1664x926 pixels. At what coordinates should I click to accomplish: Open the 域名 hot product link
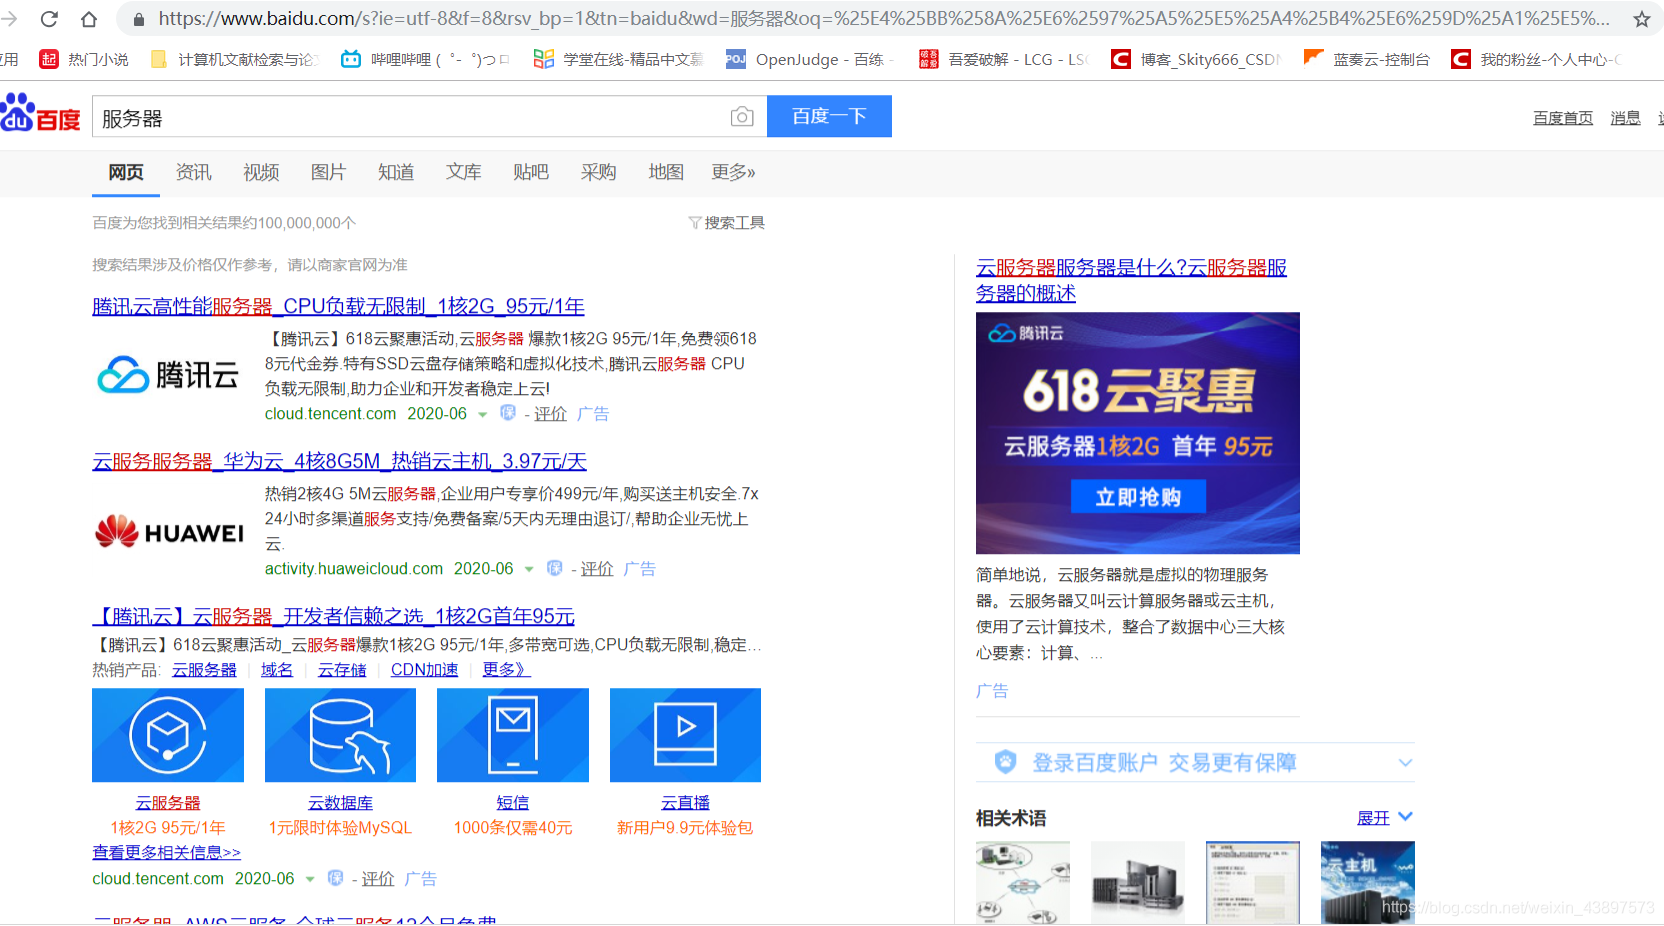point(277,670)
